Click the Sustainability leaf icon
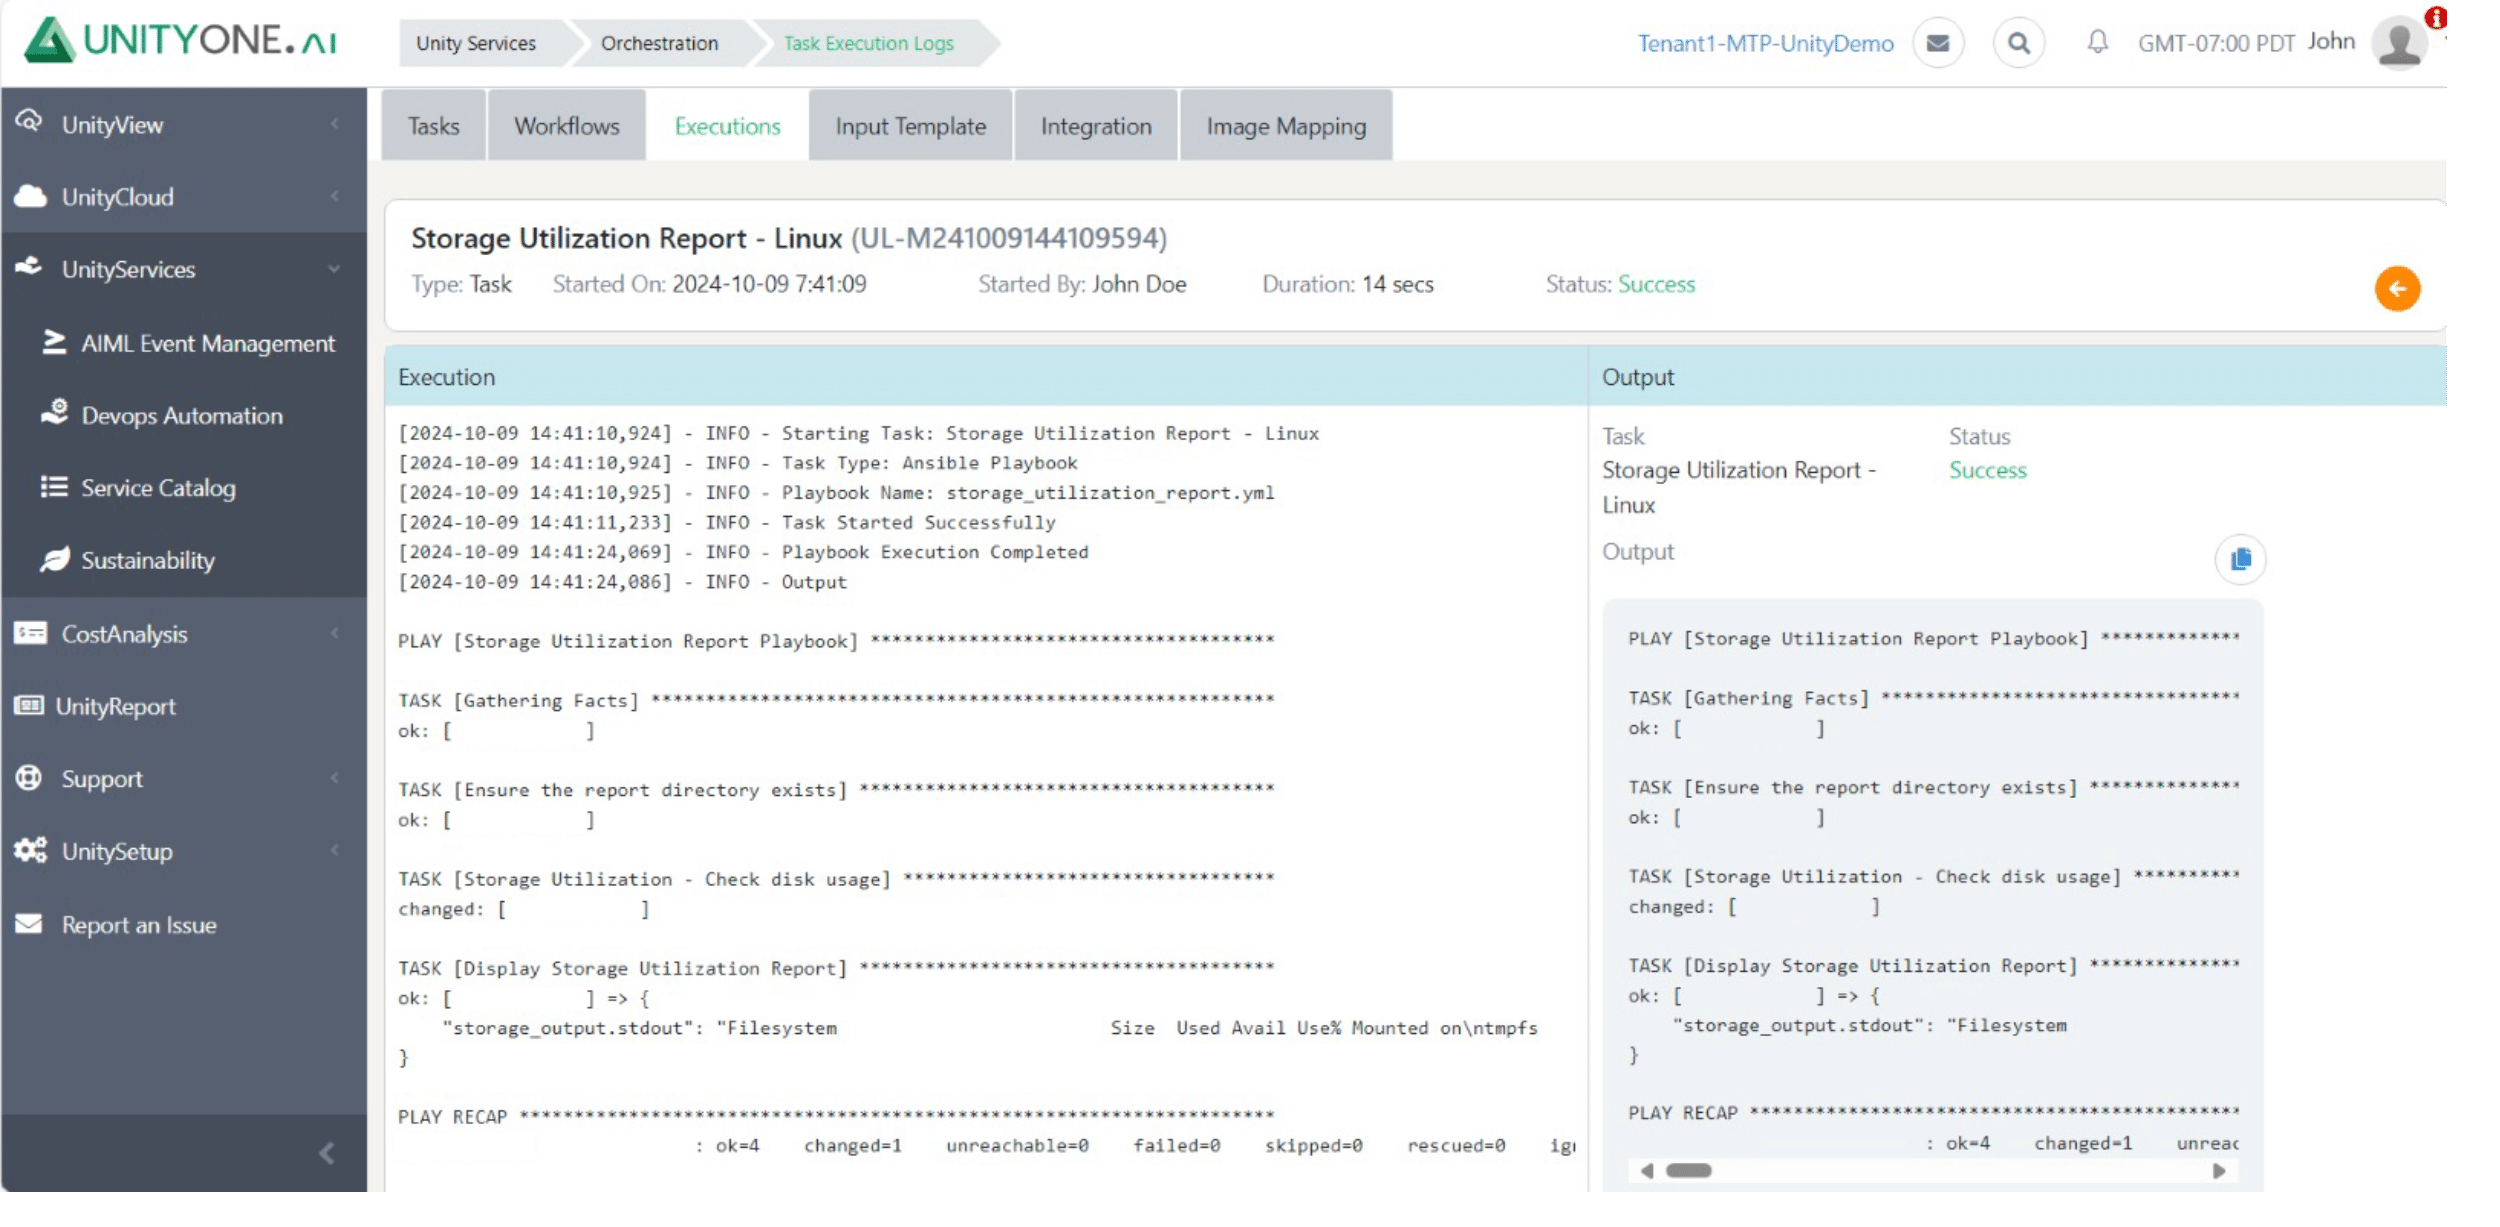 tap(54, 559)
